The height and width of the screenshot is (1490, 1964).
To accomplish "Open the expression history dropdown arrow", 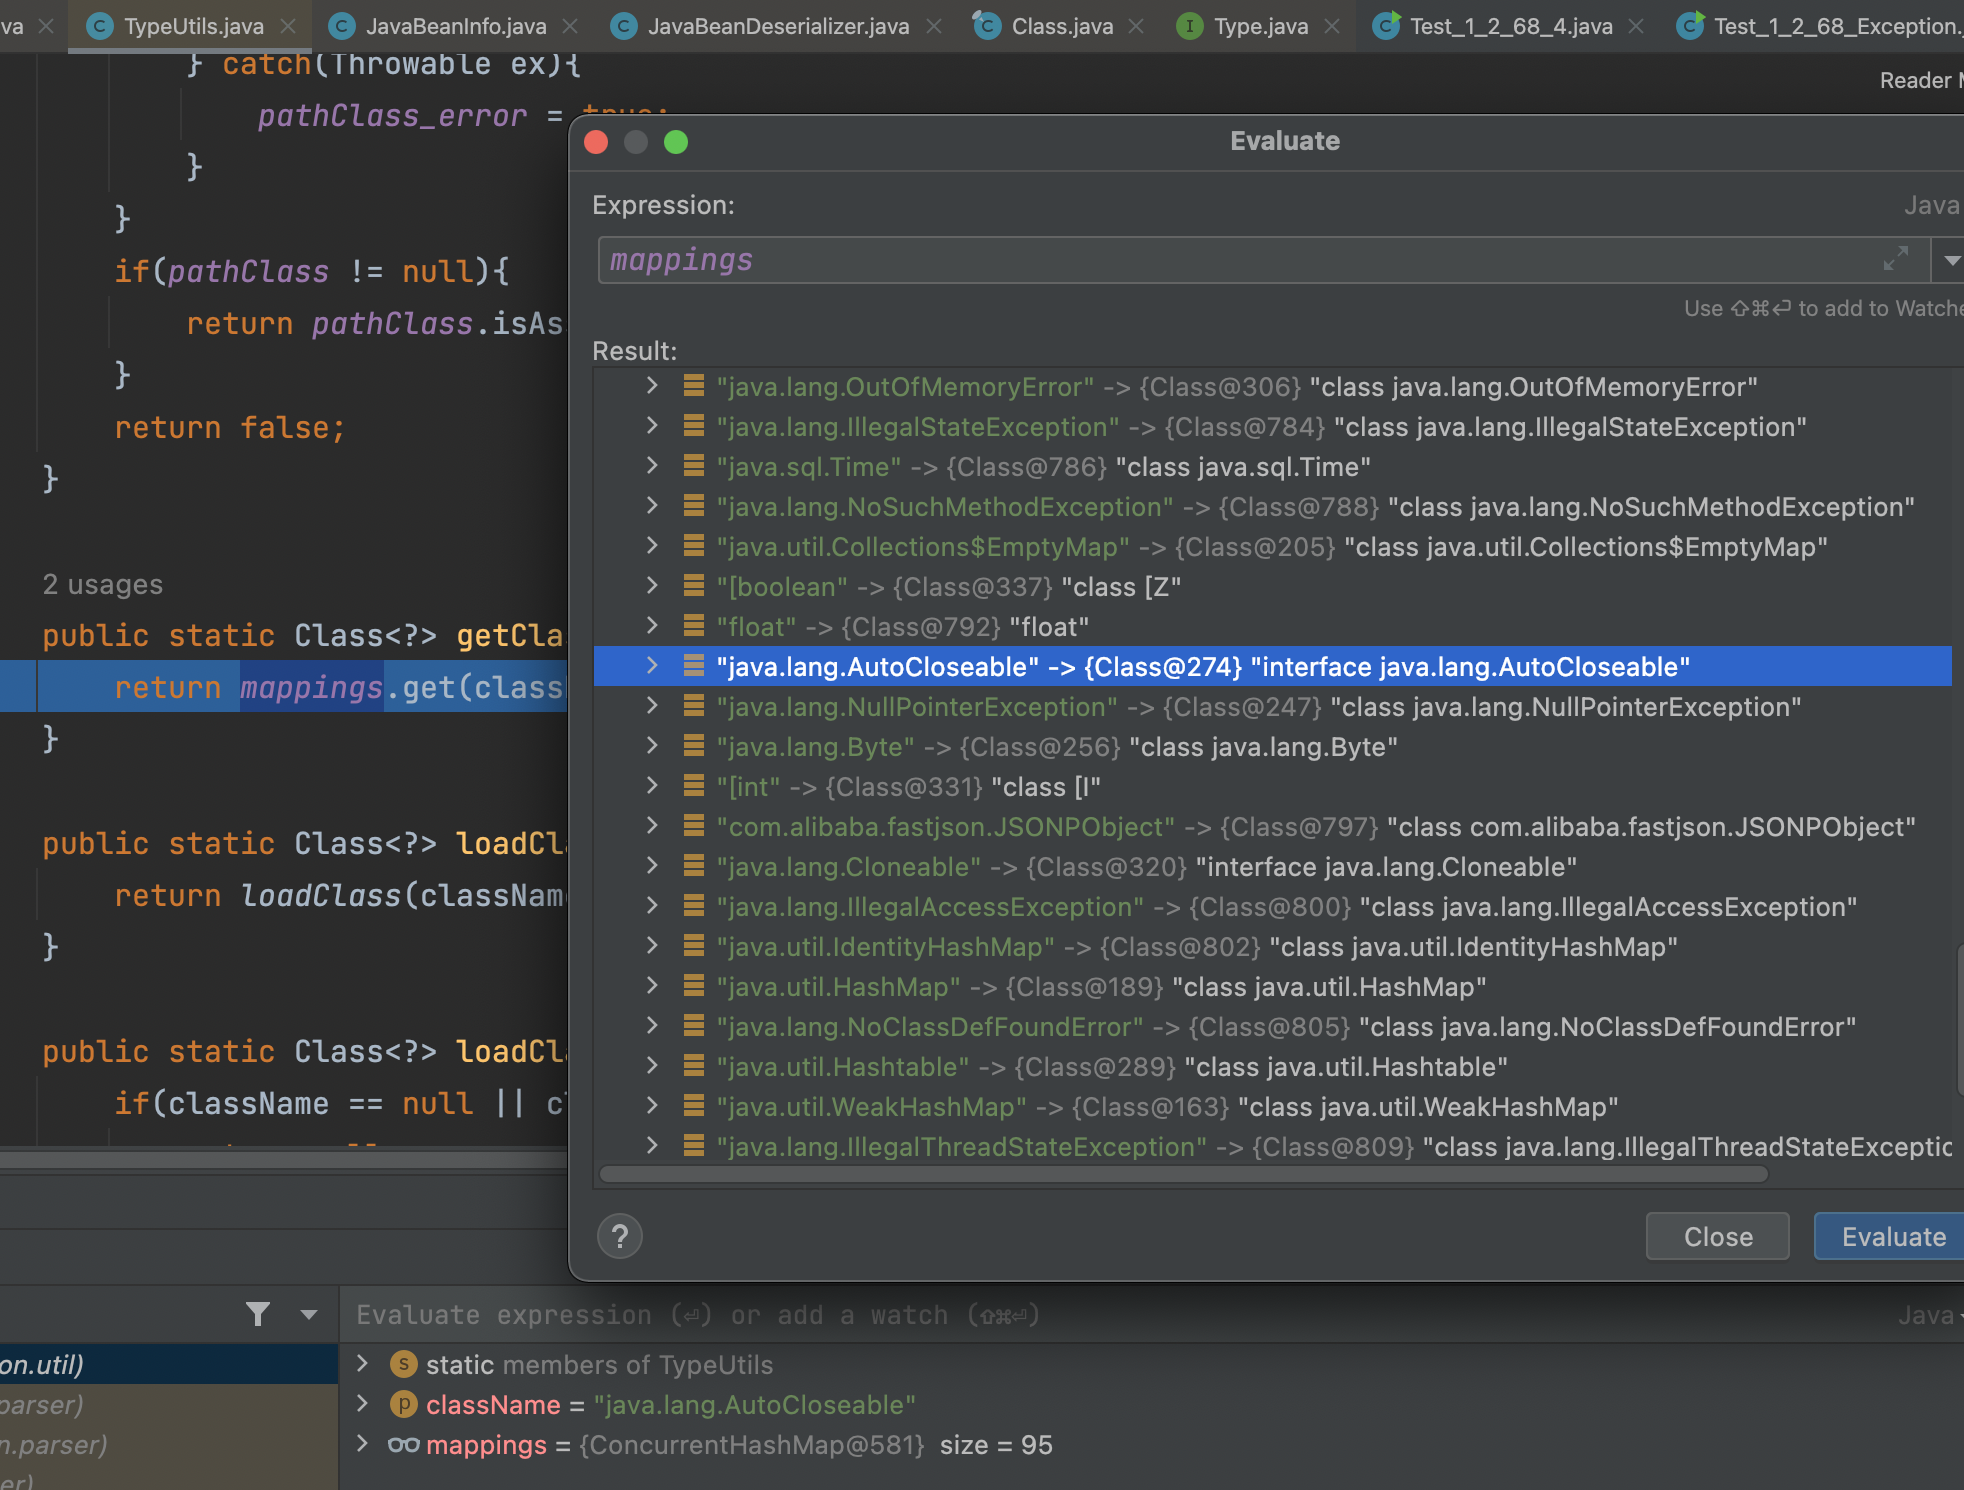I will 1951,260.
